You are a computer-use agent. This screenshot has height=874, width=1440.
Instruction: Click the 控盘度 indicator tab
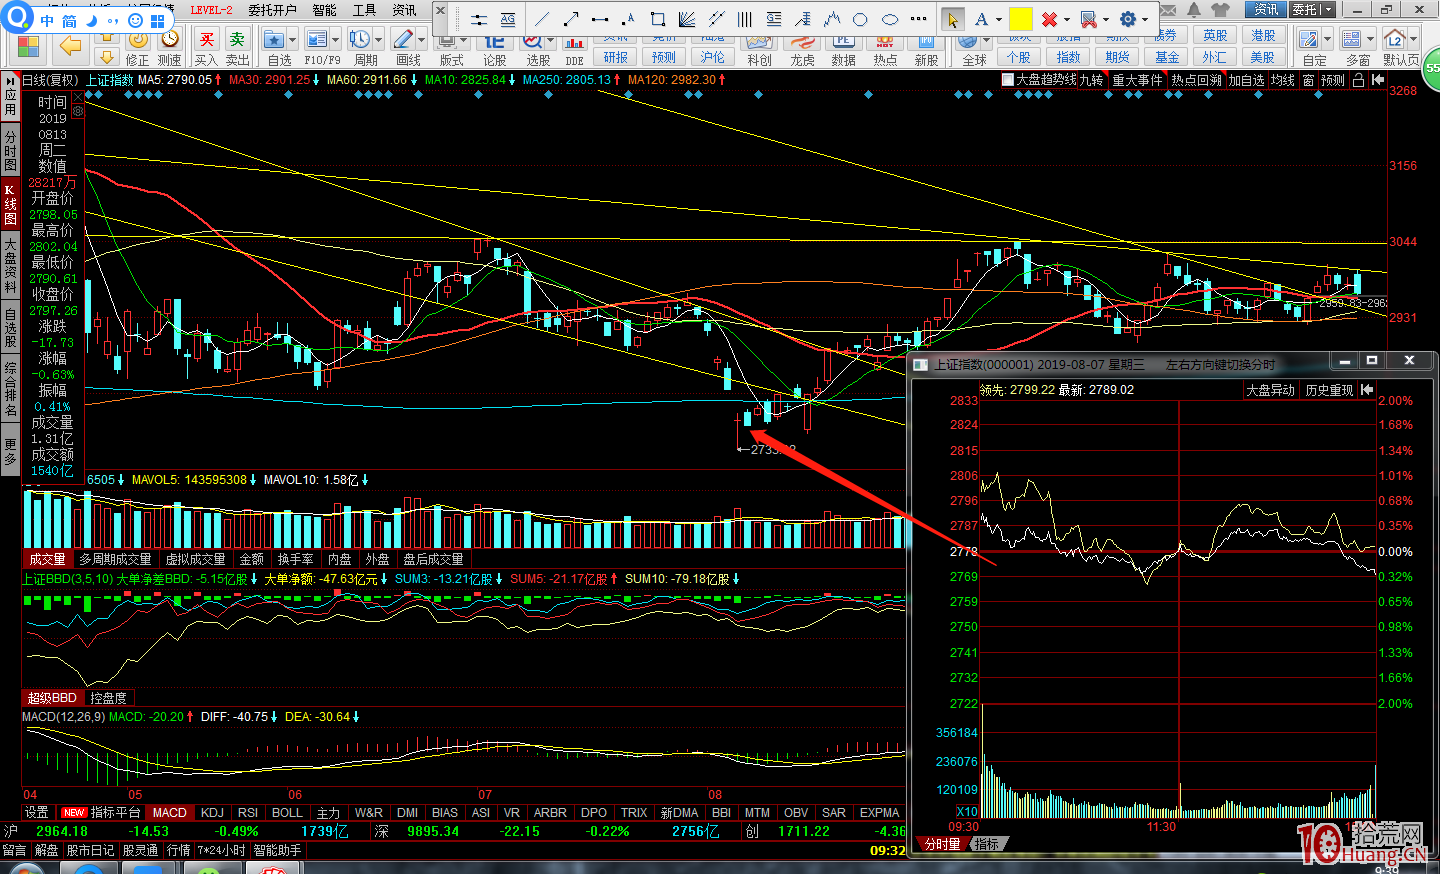pyautogui.click(x=108, y=698)
